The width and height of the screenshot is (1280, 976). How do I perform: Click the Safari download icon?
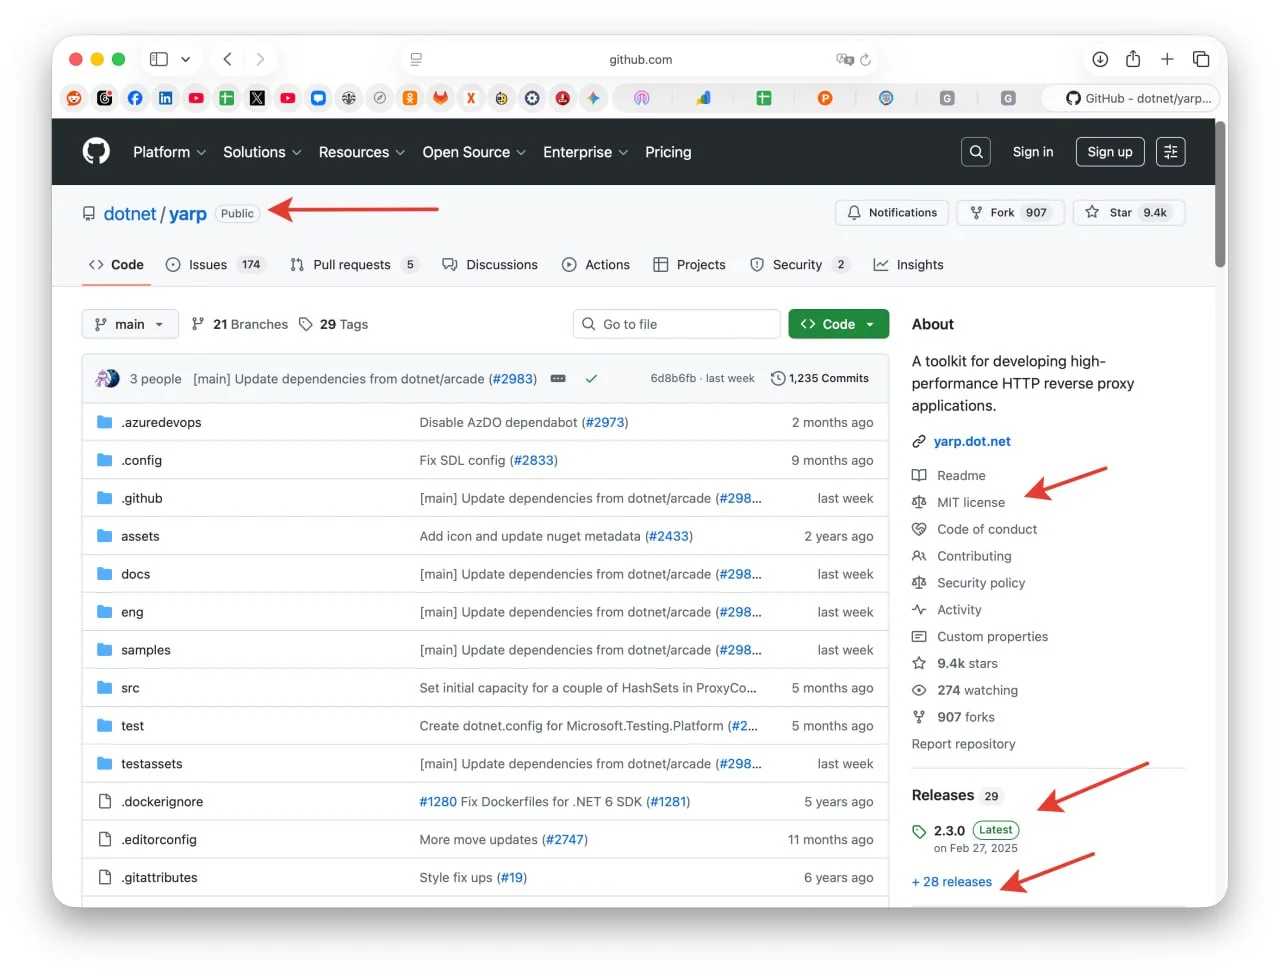tap(1100, 59)
